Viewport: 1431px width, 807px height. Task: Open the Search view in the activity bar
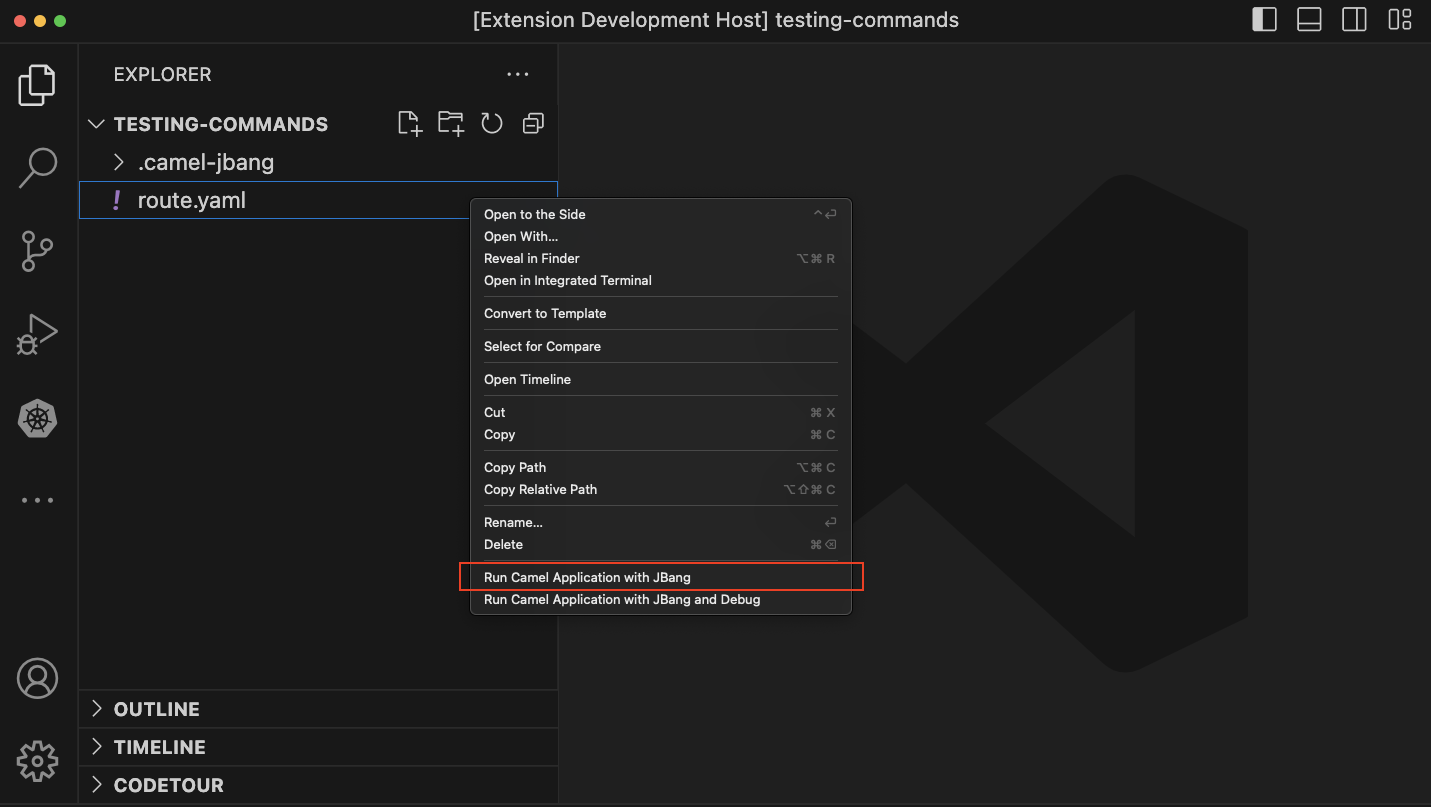click(x=37, y=168)
